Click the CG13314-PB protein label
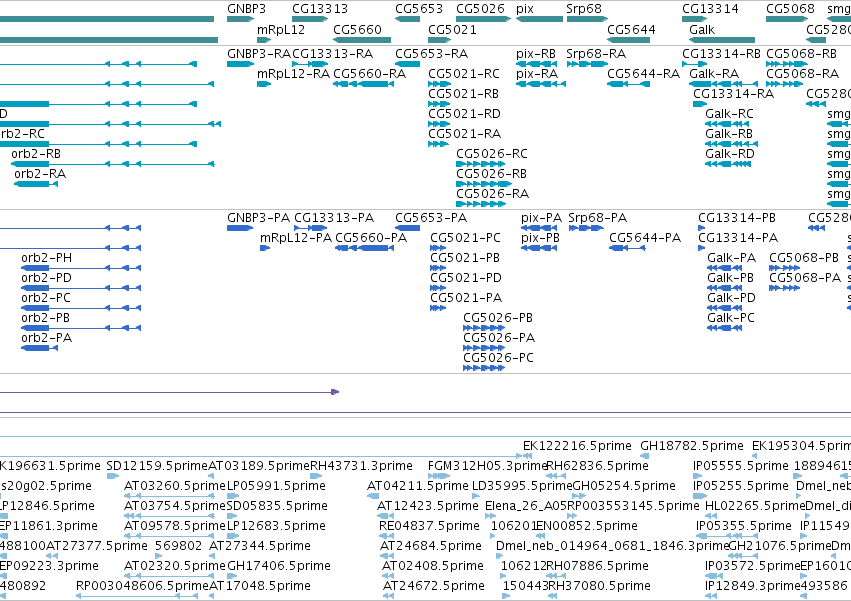 [x=737, y=218]
